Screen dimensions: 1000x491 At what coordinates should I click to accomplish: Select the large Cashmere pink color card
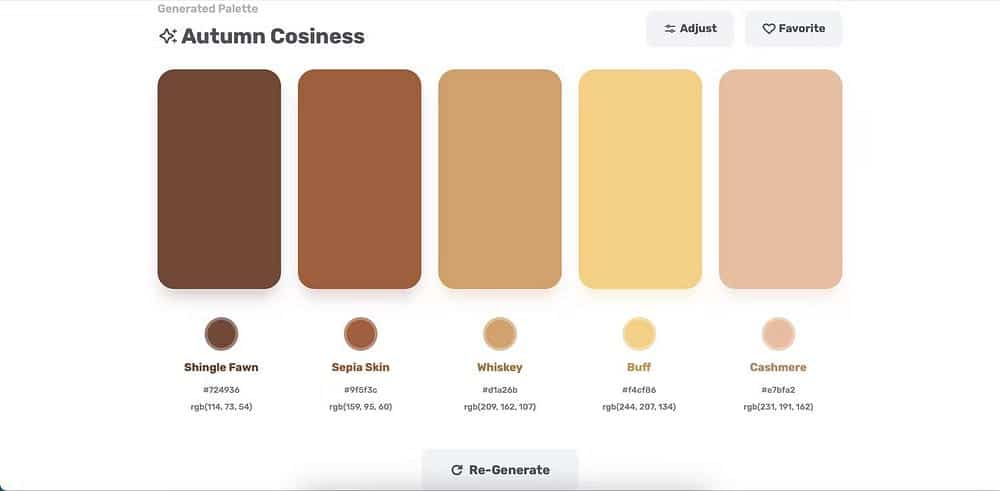[x=780, y=179]
